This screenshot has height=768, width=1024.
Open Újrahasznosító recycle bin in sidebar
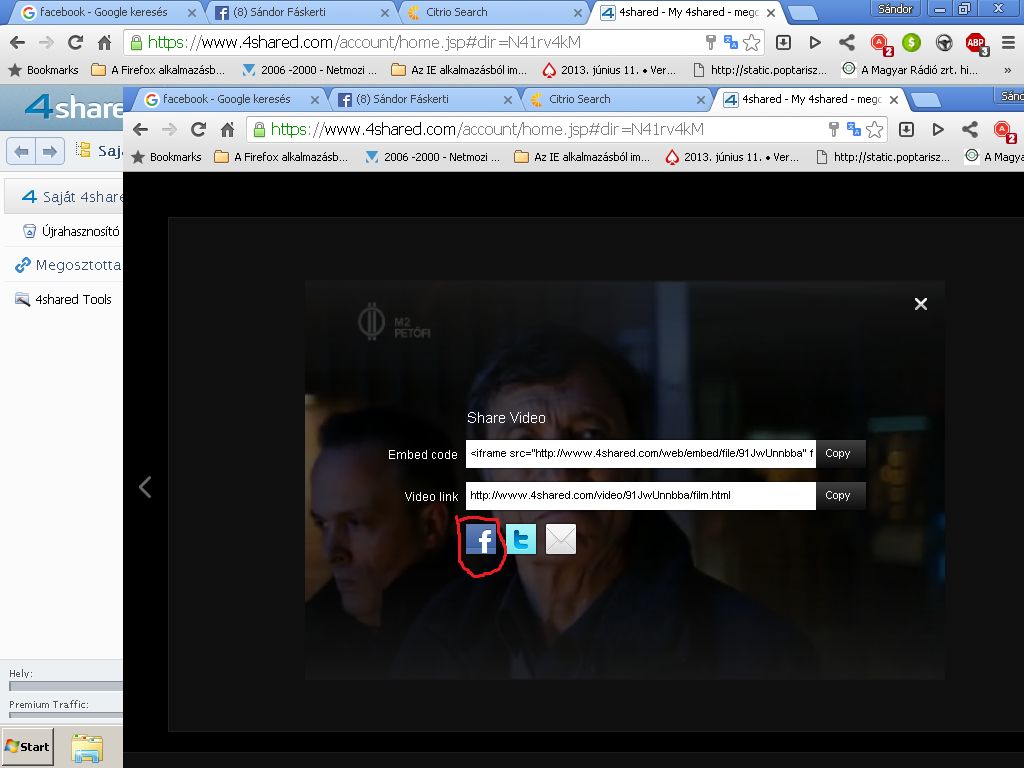[72, 231]
